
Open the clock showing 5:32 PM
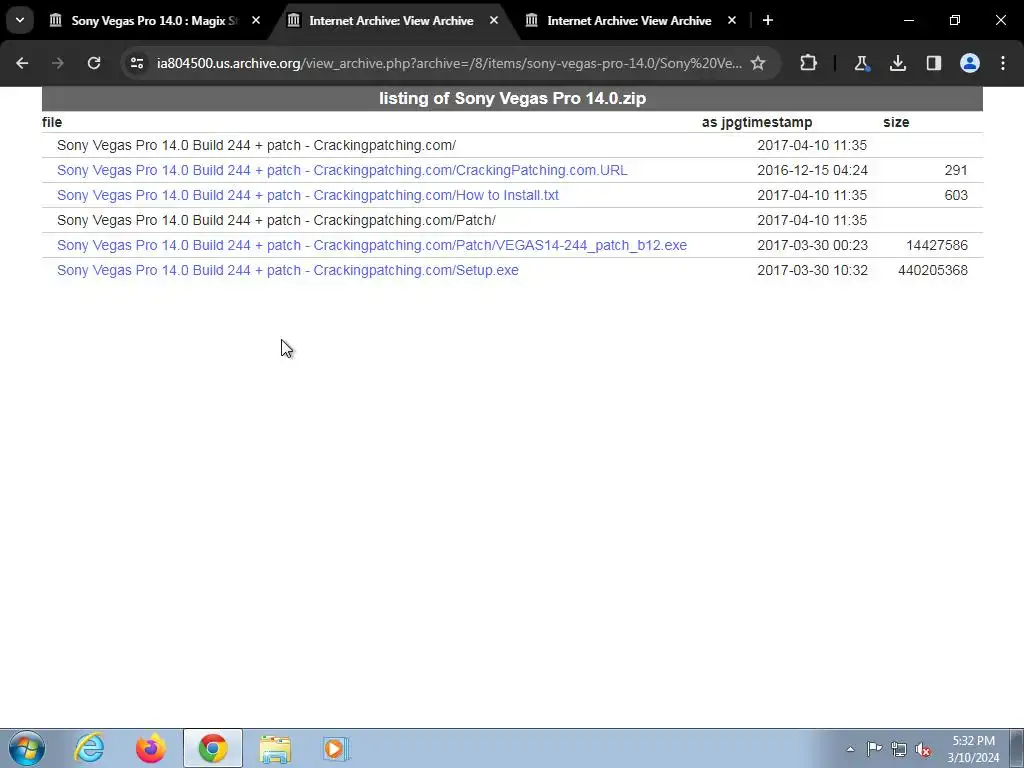click(x=973, y=749)
